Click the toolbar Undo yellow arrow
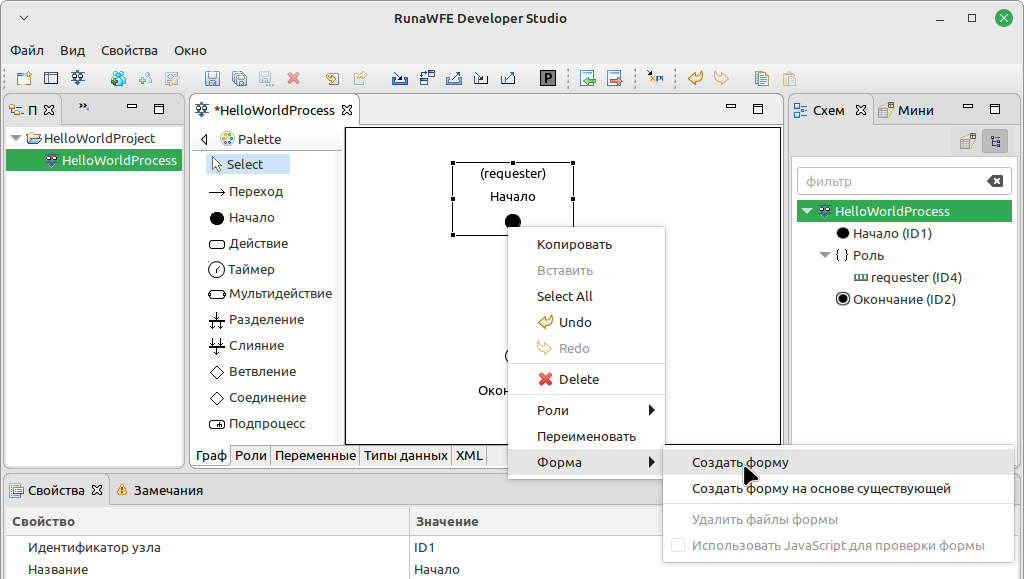 click(696, 78)
